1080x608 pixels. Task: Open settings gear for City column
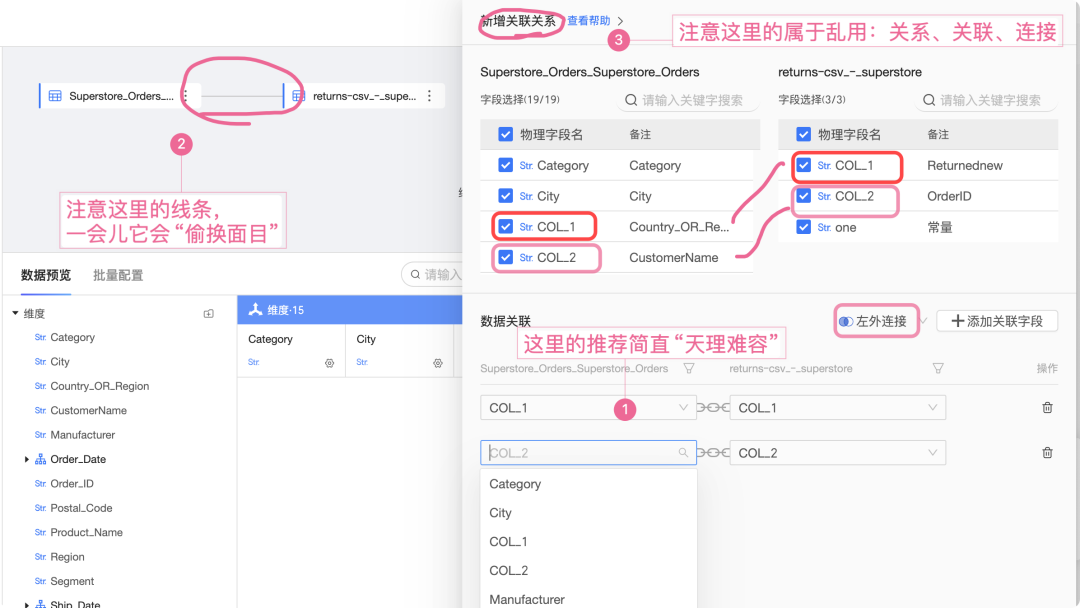[x=437, y=363]
